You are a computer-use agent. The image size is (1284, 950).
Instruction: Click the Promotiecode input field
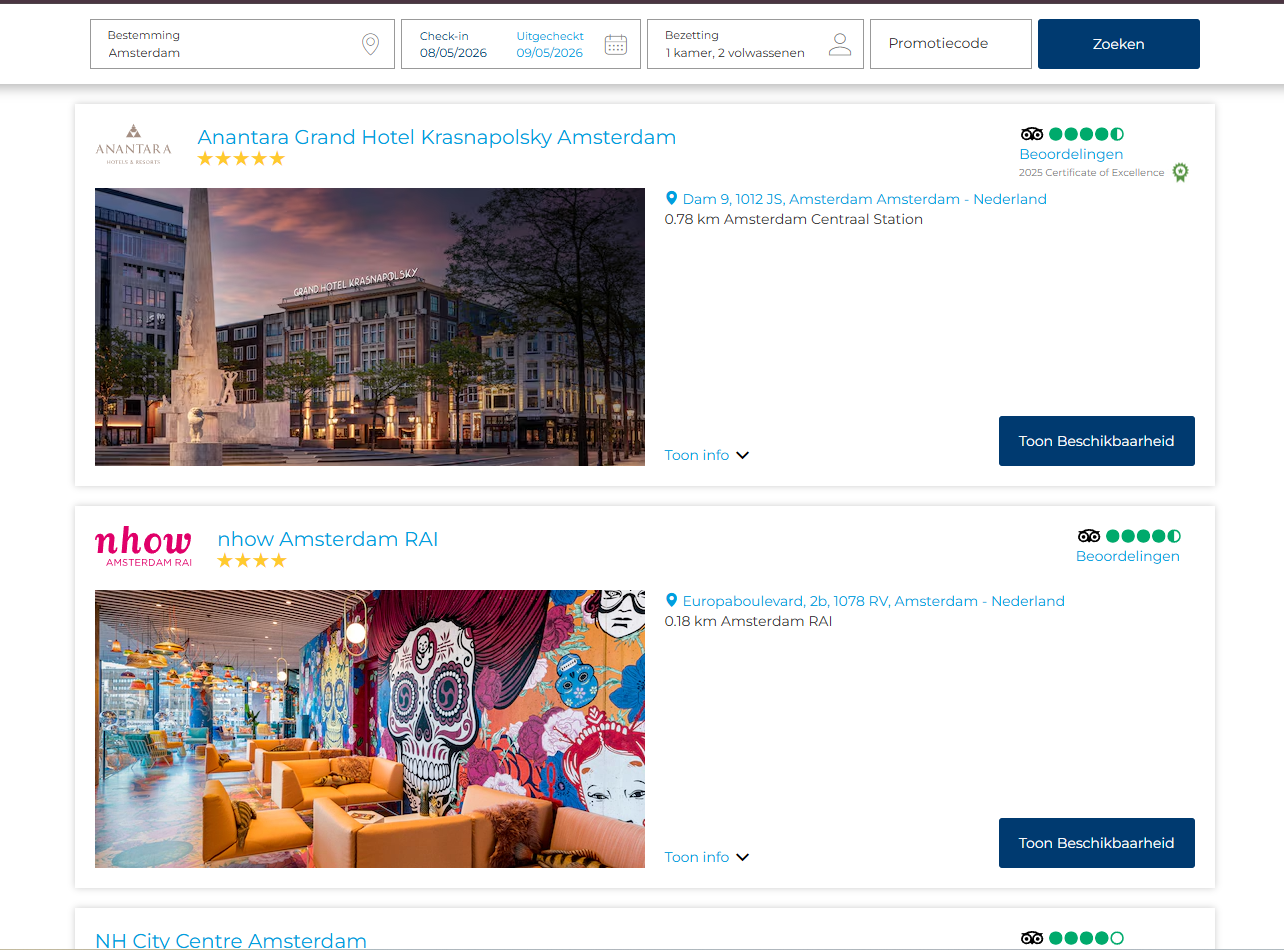(x=951, y=44)
